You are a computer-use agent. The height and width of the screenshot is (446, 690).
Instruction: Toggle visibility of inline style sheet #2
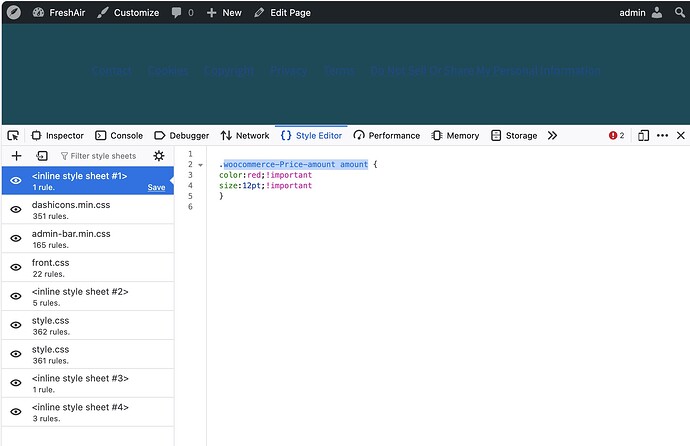point(16,296)
